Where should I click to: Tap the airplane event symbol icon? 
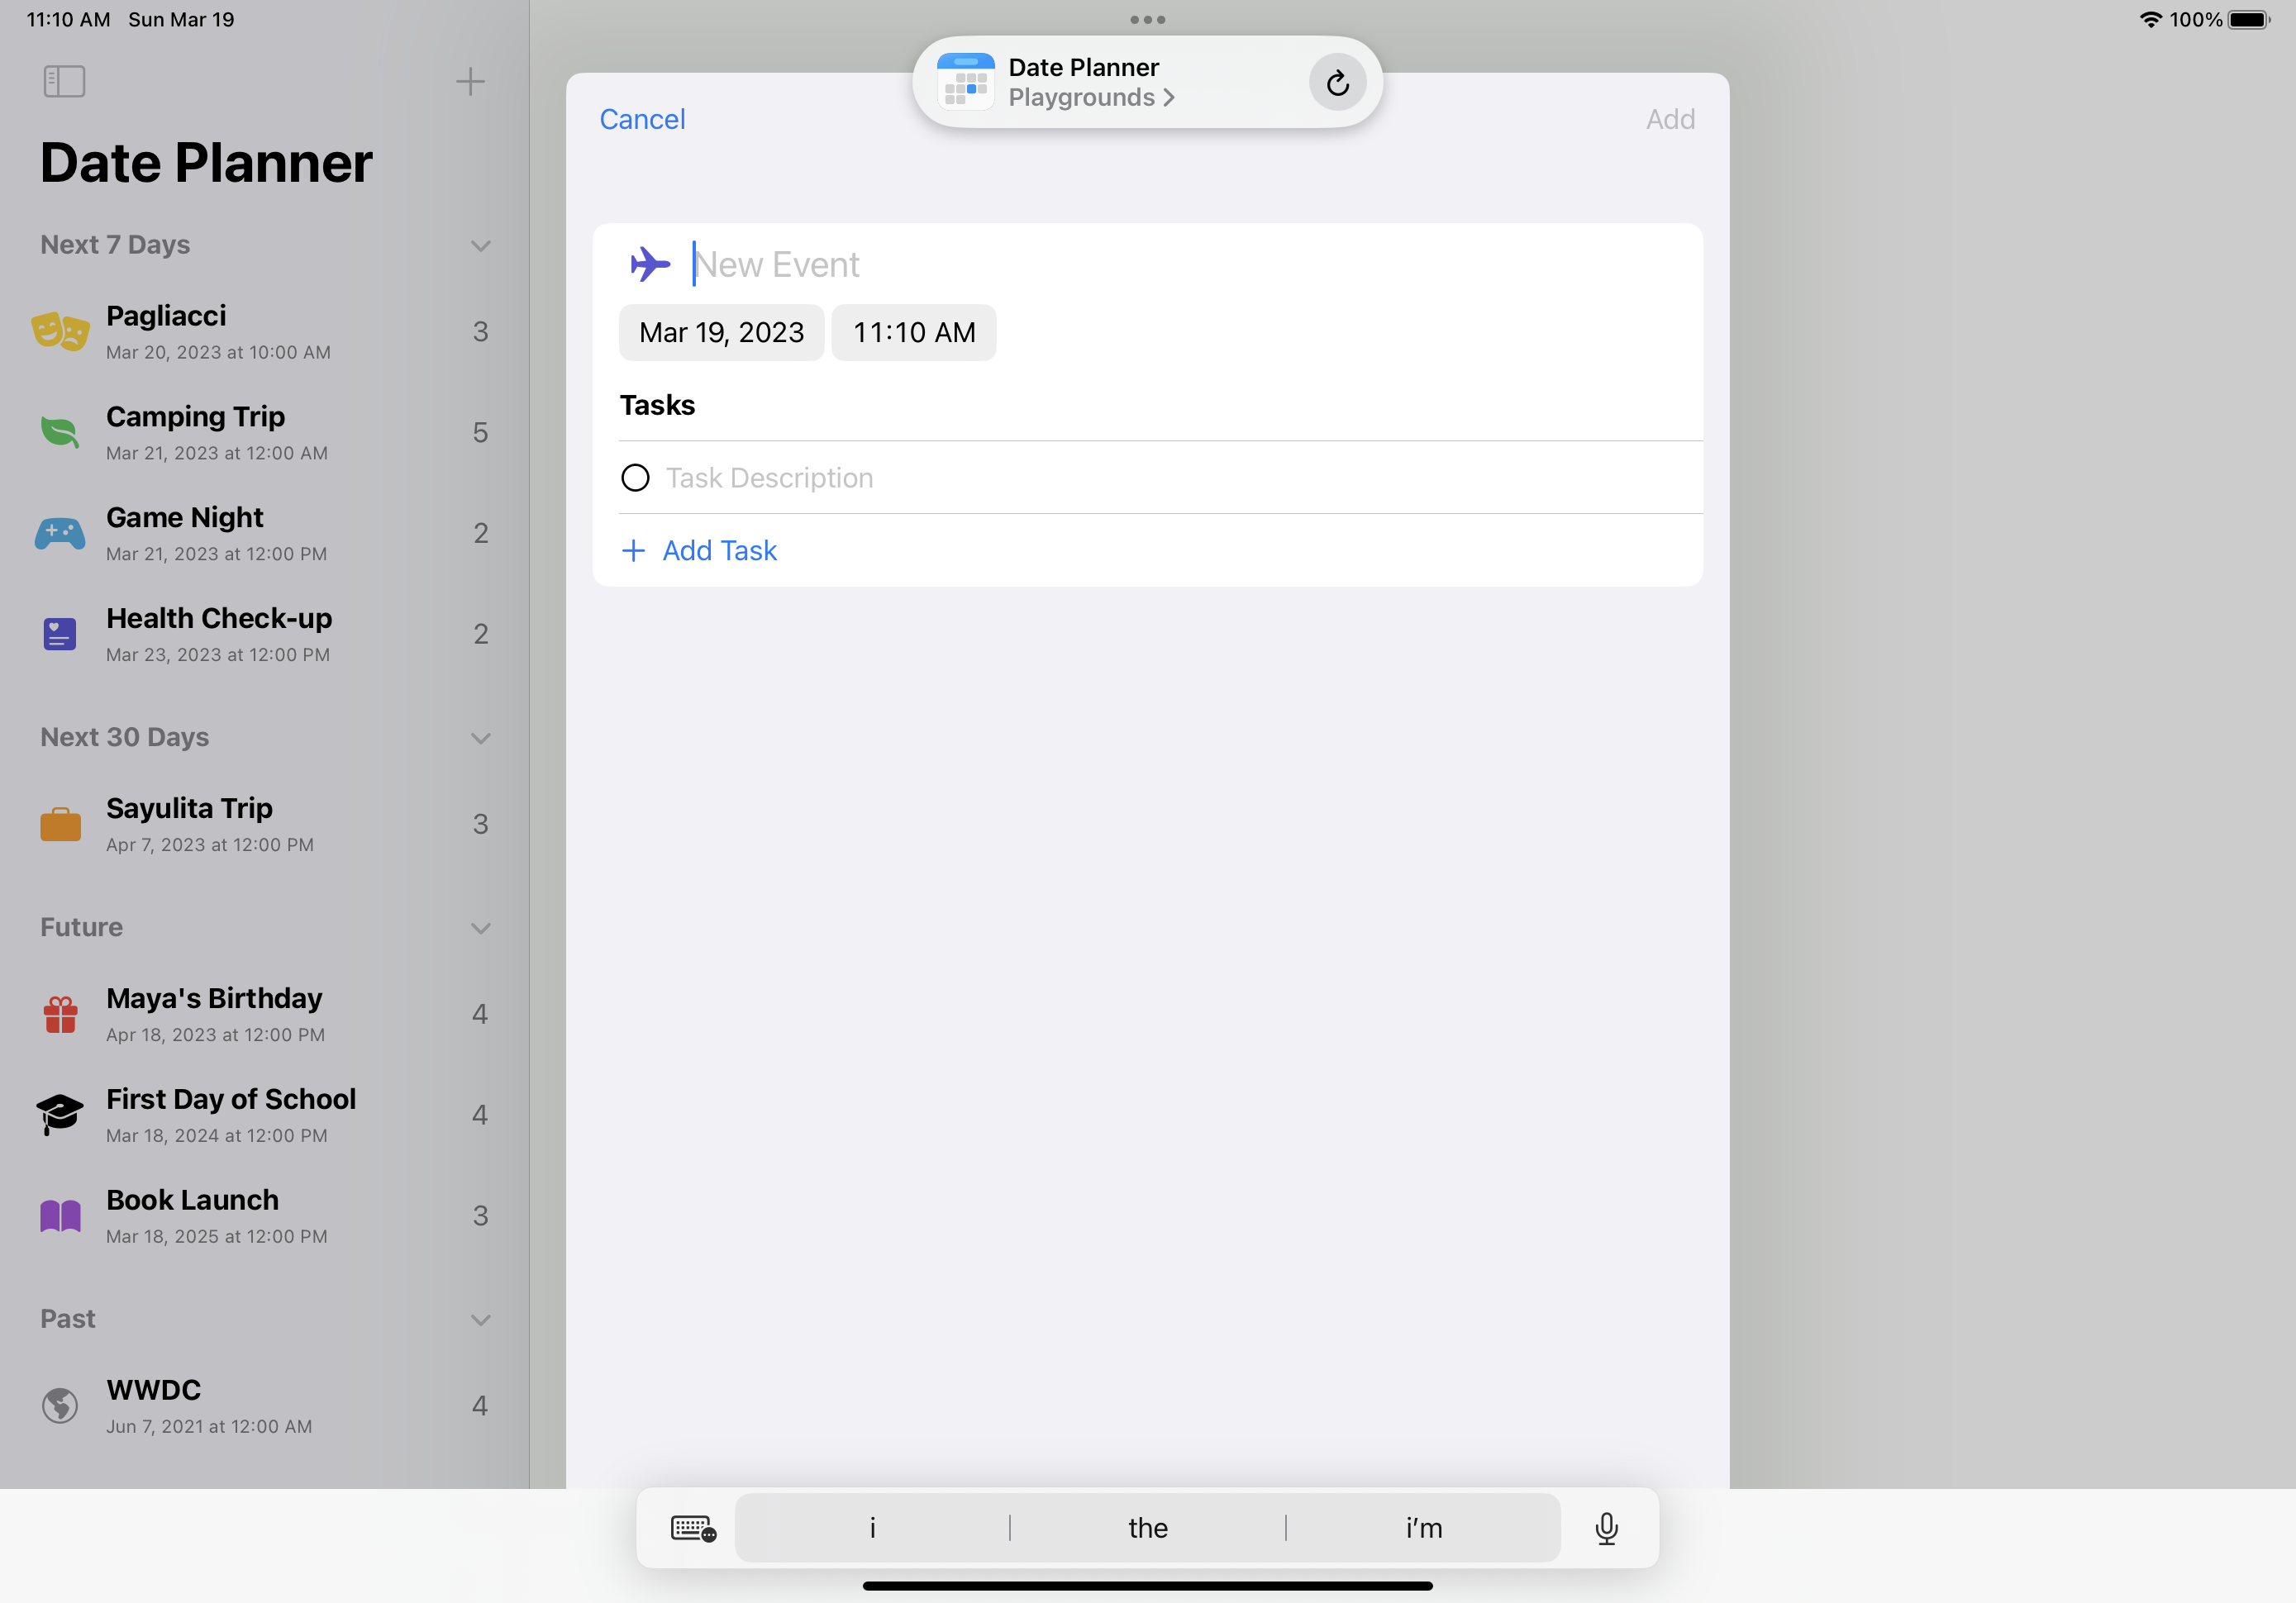(x=650, y=264)
